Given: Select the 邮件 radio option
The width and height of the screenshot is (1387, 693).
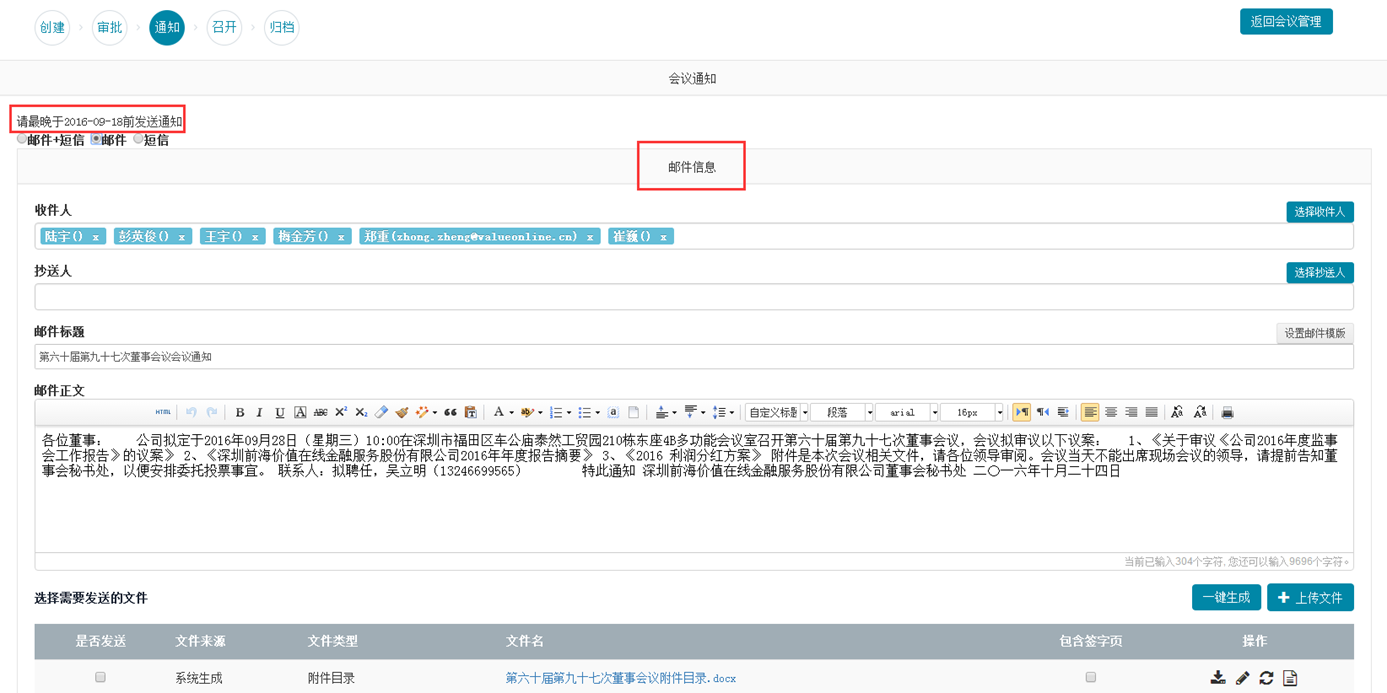Looking at the screenshot, I should 96,139.
